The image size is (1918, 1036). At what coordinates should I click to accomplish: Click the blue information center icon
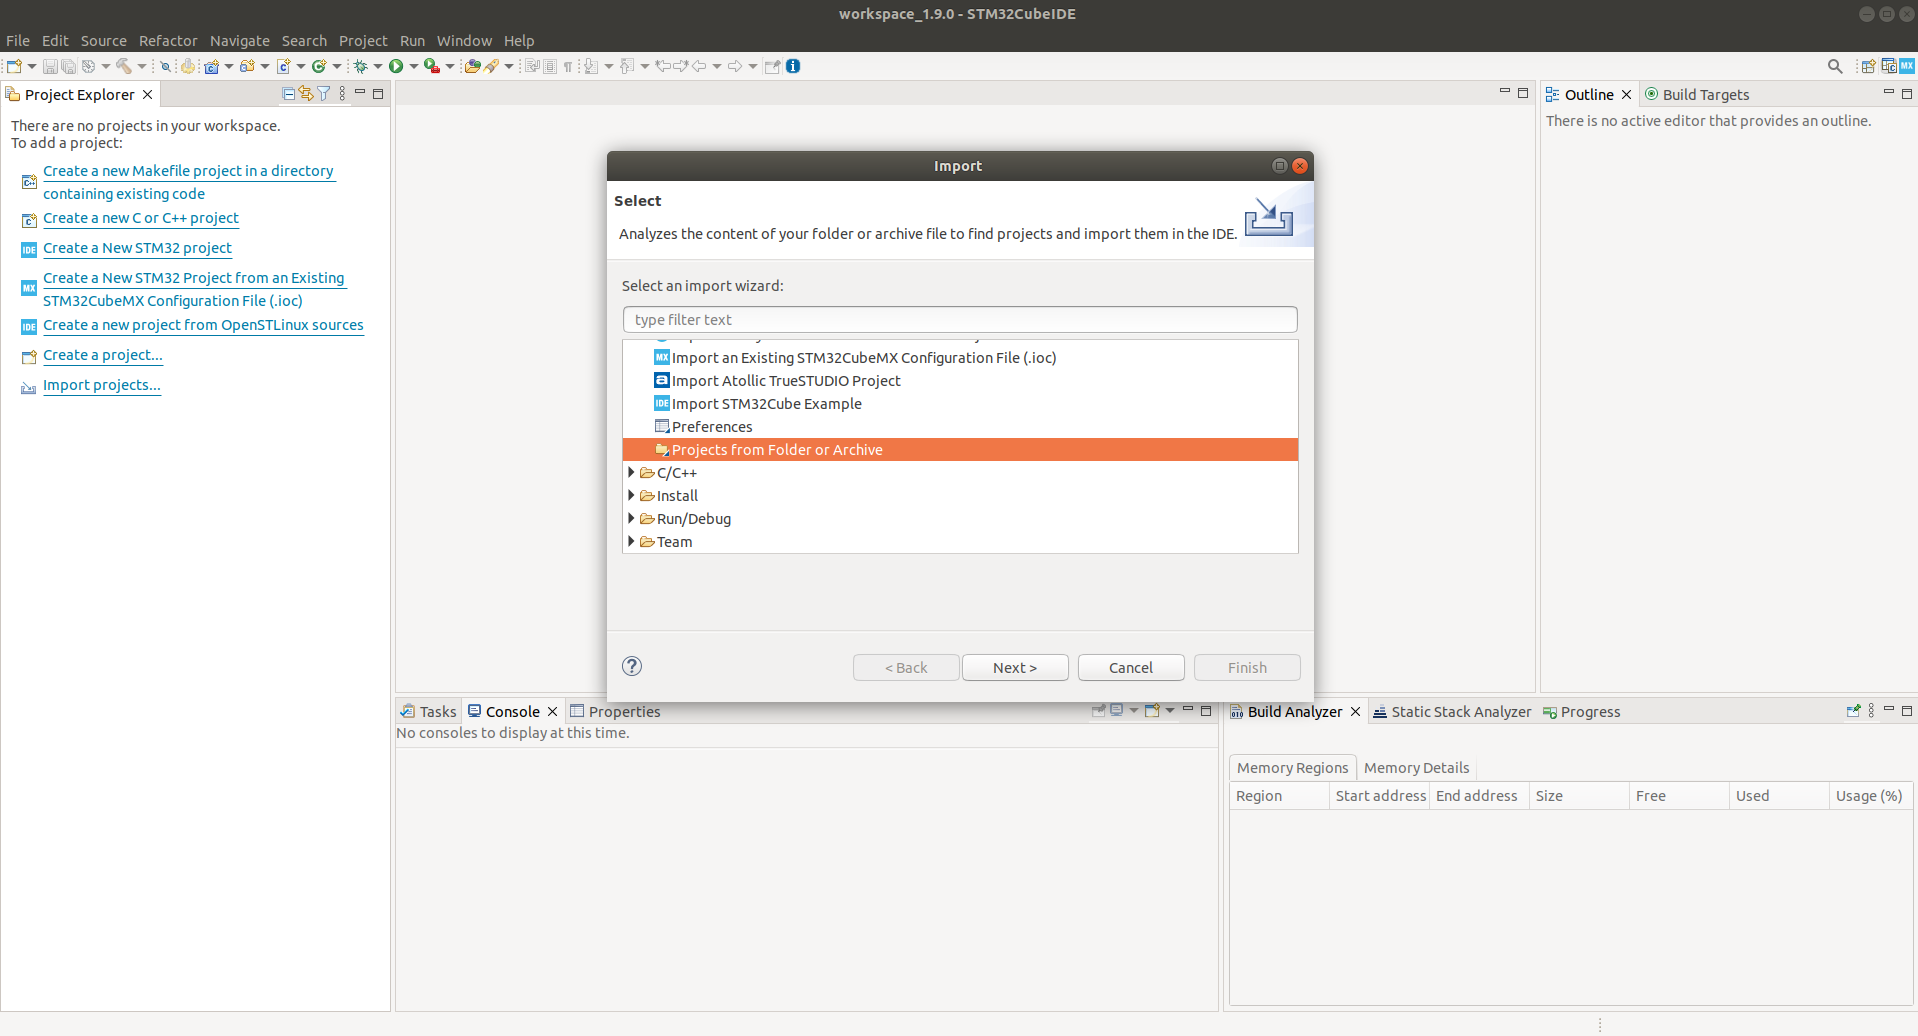(x=793, y=66)
